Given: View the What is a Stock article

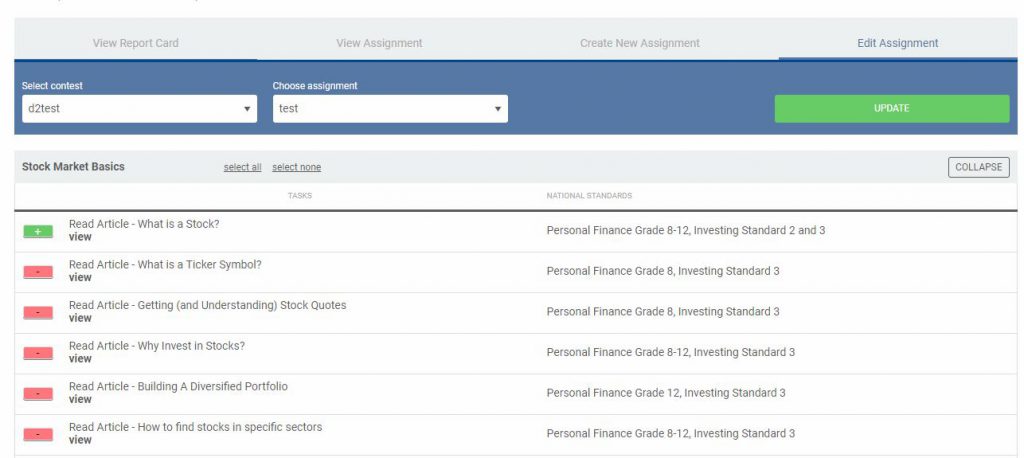Looking at the screenshot, I should pos(80,237).
